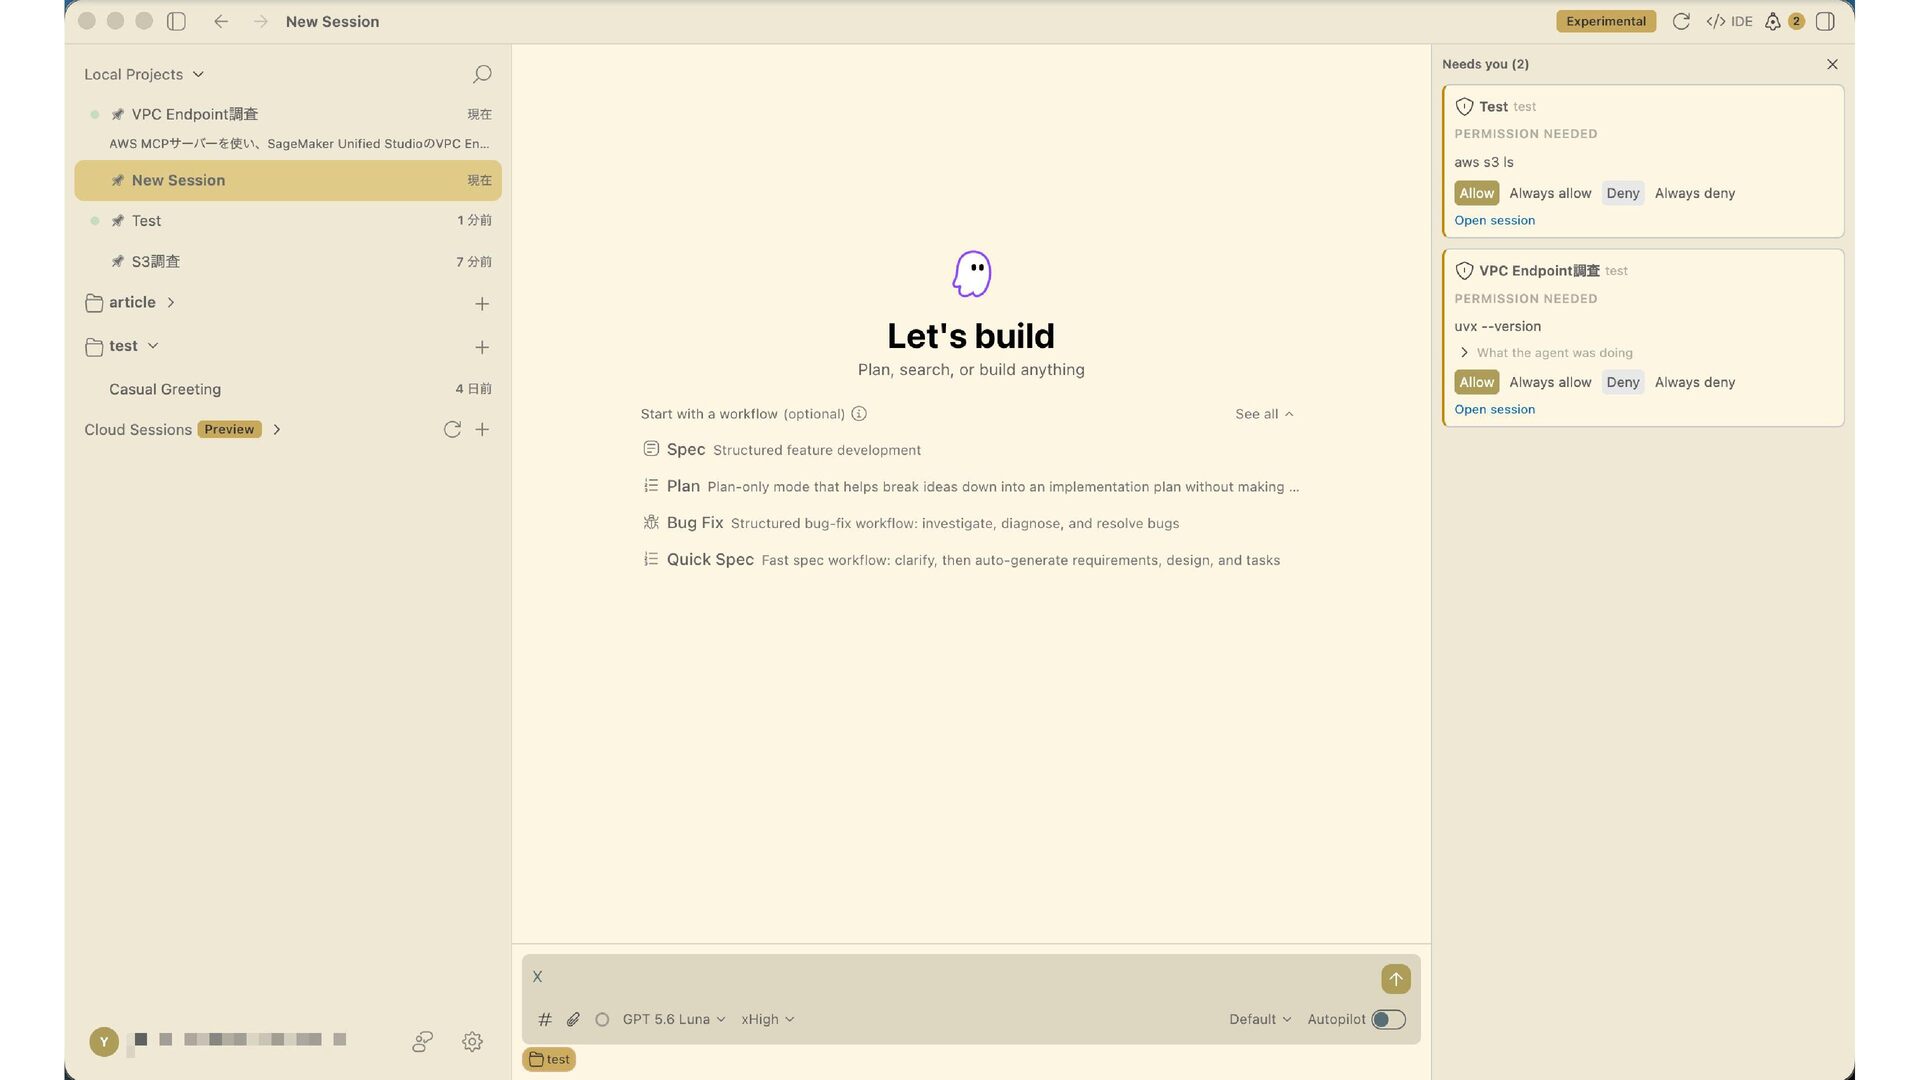
Task: Refresh Cloud Sessions list
Action: [x=452, y=429]
